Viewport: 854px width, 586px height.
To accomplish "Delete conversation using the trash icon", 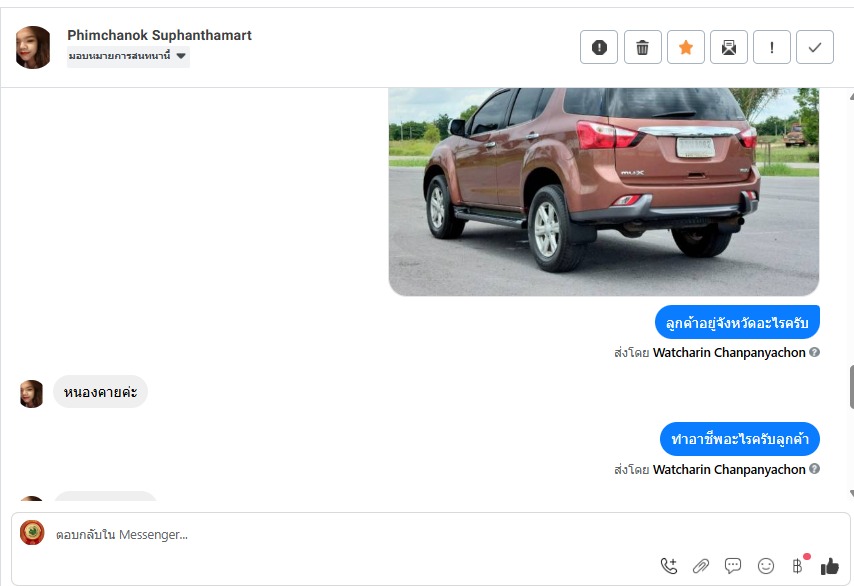I will coord(642,47).
